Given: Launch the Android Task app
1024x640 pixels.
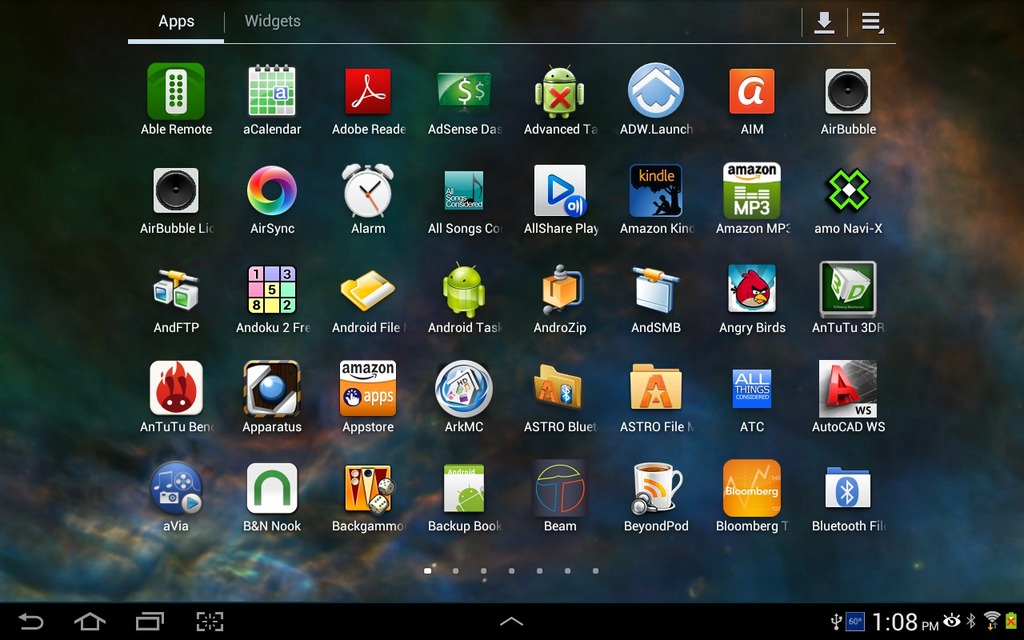Looking at the screenshot, I should click(464, 290).
